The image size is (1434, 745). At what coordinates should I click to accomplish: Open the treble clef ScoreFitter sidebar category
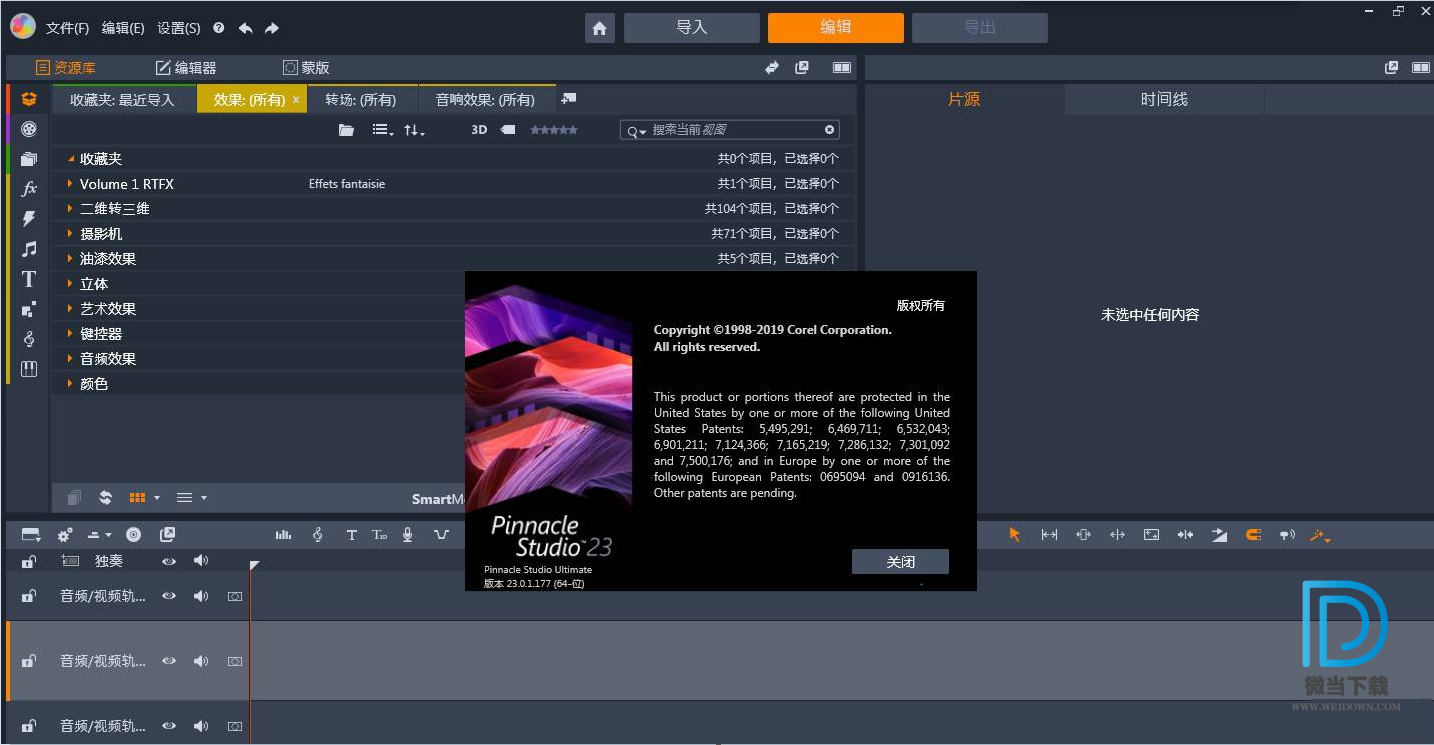click(x=29, y=339)
